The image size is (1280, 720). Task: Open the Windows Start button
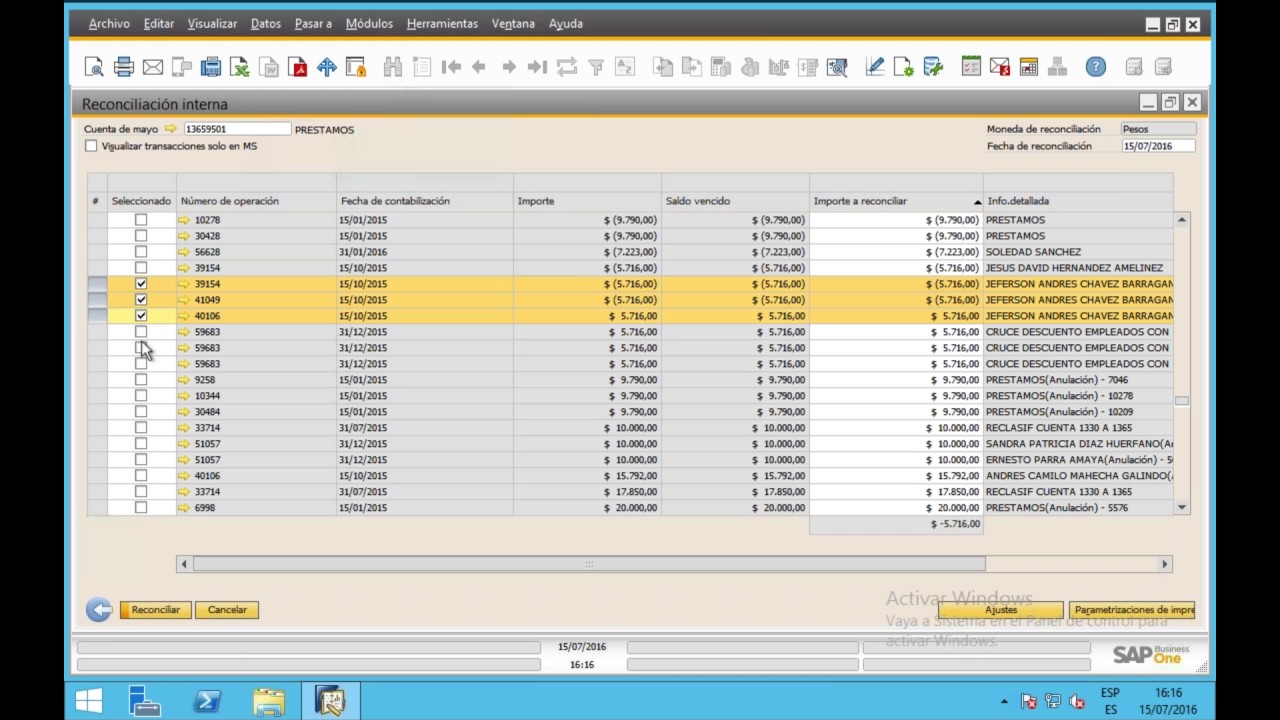[x=88, y=701]
